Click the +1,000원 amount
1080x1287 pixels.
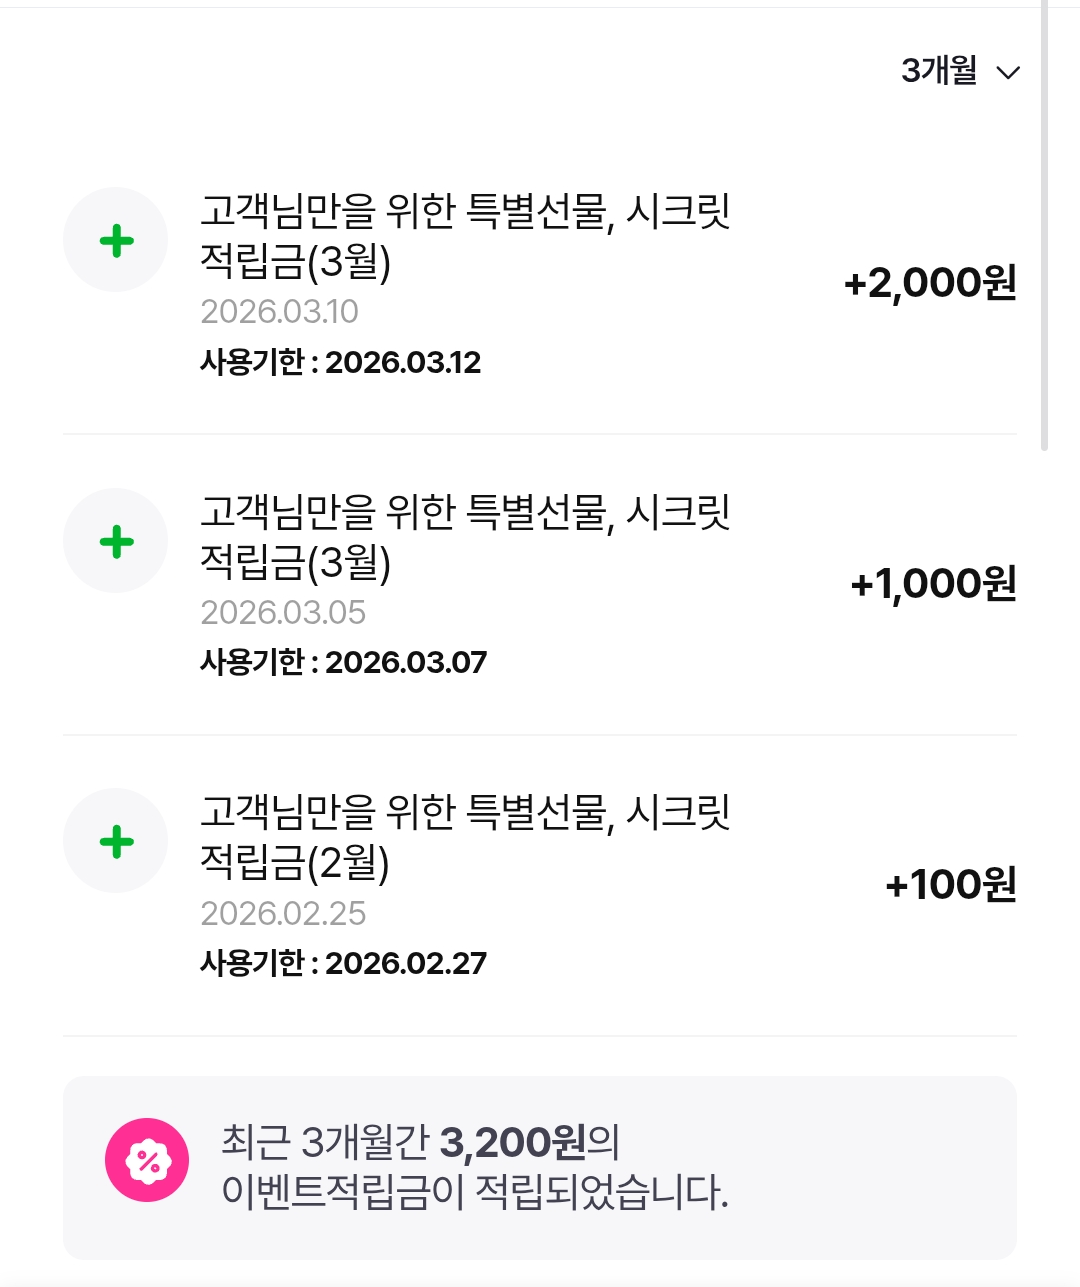tap(933, 584)
